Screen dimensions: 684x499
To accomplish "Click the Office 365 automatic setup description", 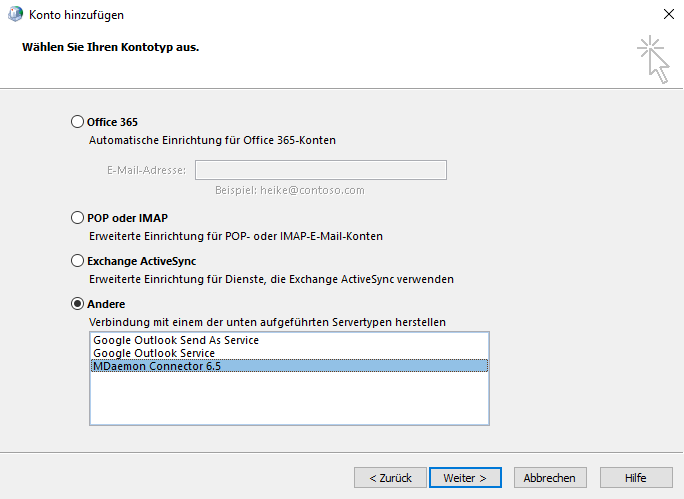I will tap(212, 141).
